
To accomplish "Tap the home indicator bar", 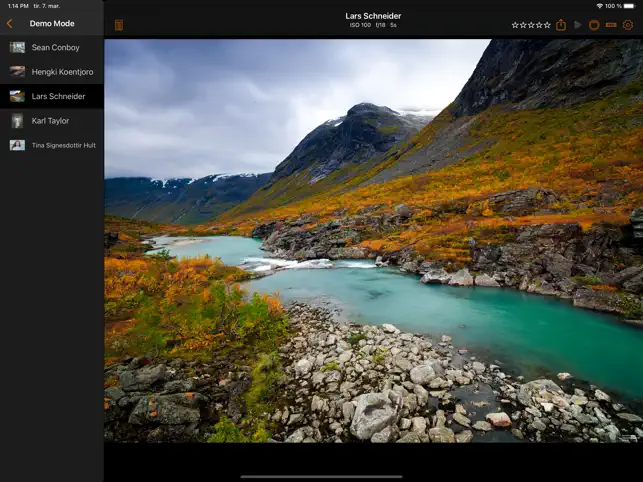I will [322, 477].
